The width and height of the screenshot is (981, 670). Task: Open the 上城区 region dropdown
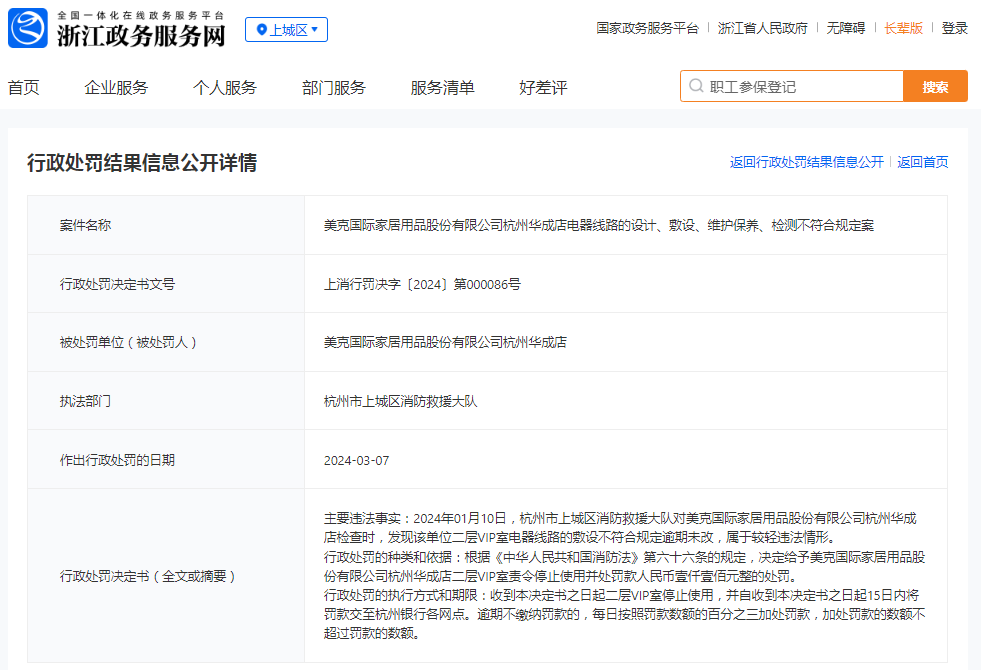click(x=287, y=29)
